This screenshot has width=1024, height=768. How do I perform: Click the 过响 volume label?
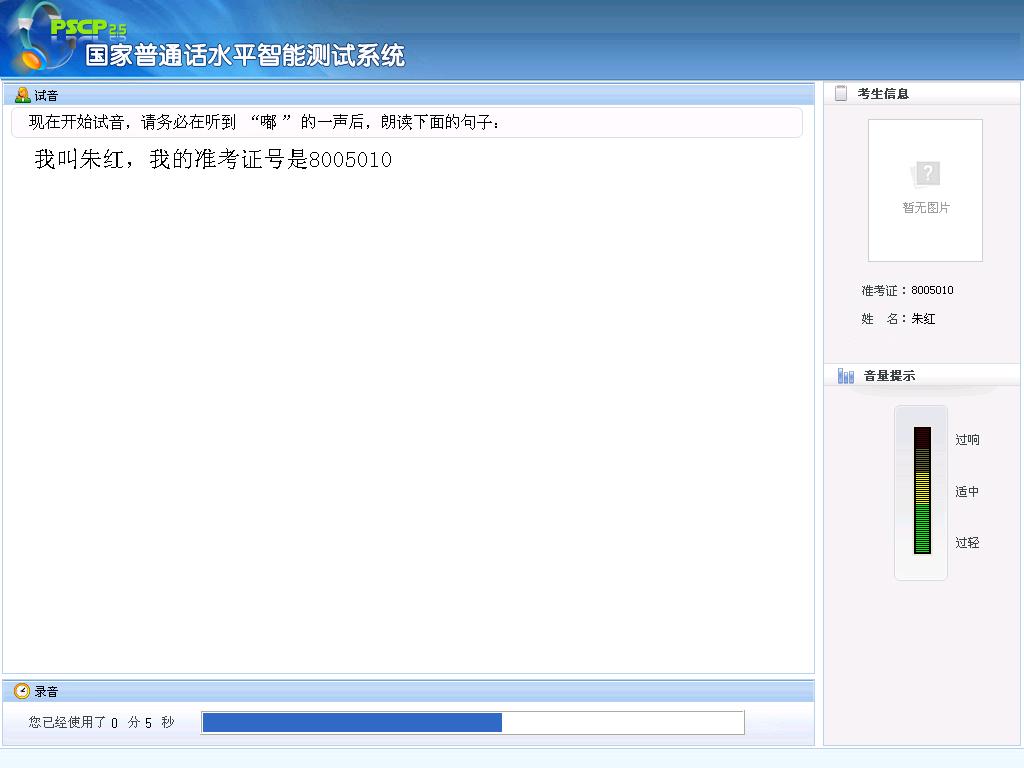pyautogui.click(x=967, y=440)
